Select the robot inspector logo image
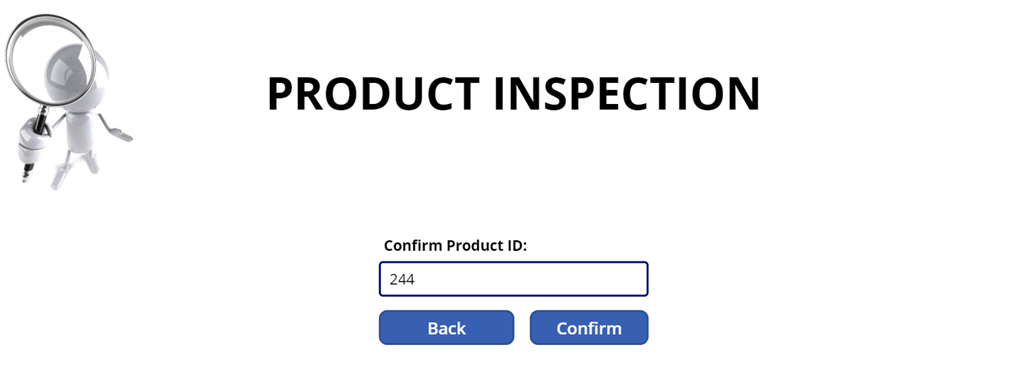The height and width of the screenshot is (385, 1024). (69, 101)
